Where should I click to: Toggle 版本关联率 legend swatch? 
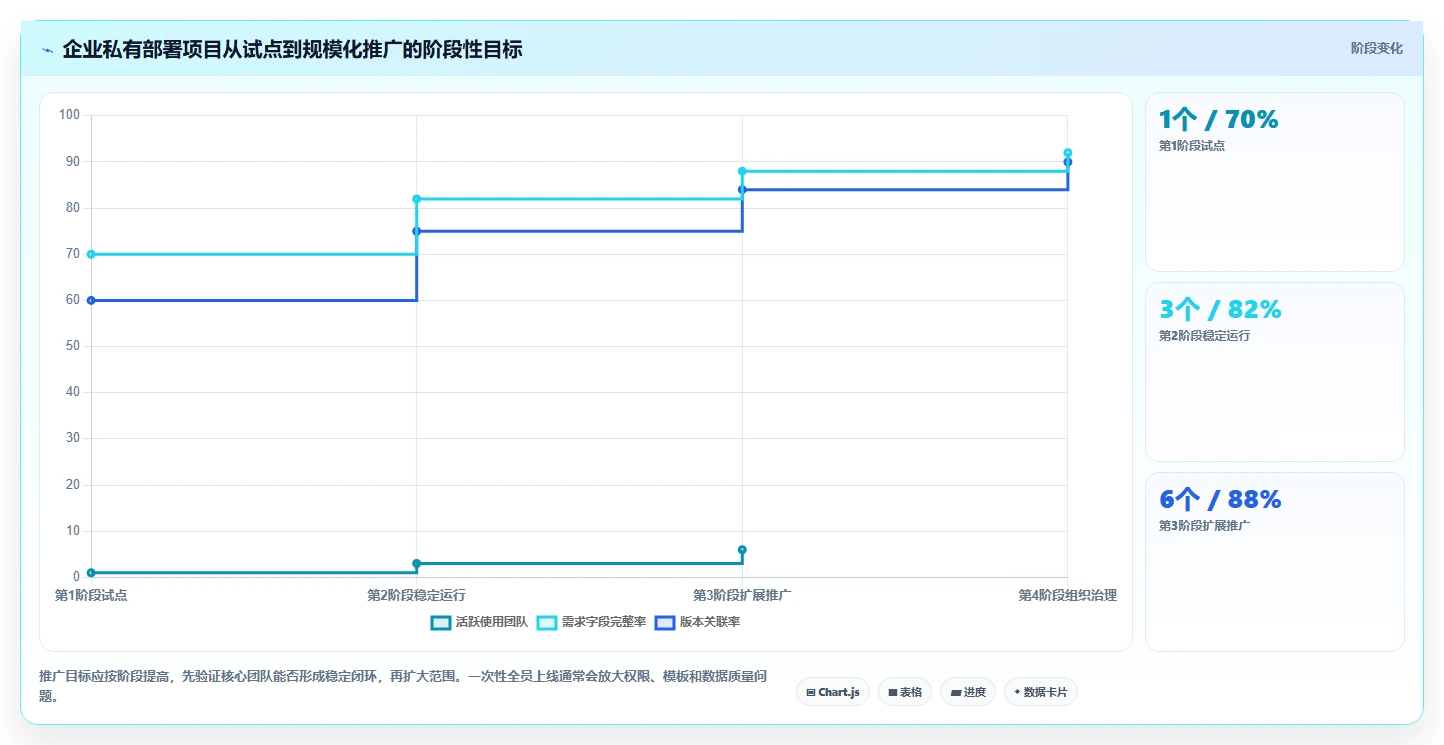pyautogui.click(x=665, y=622)
